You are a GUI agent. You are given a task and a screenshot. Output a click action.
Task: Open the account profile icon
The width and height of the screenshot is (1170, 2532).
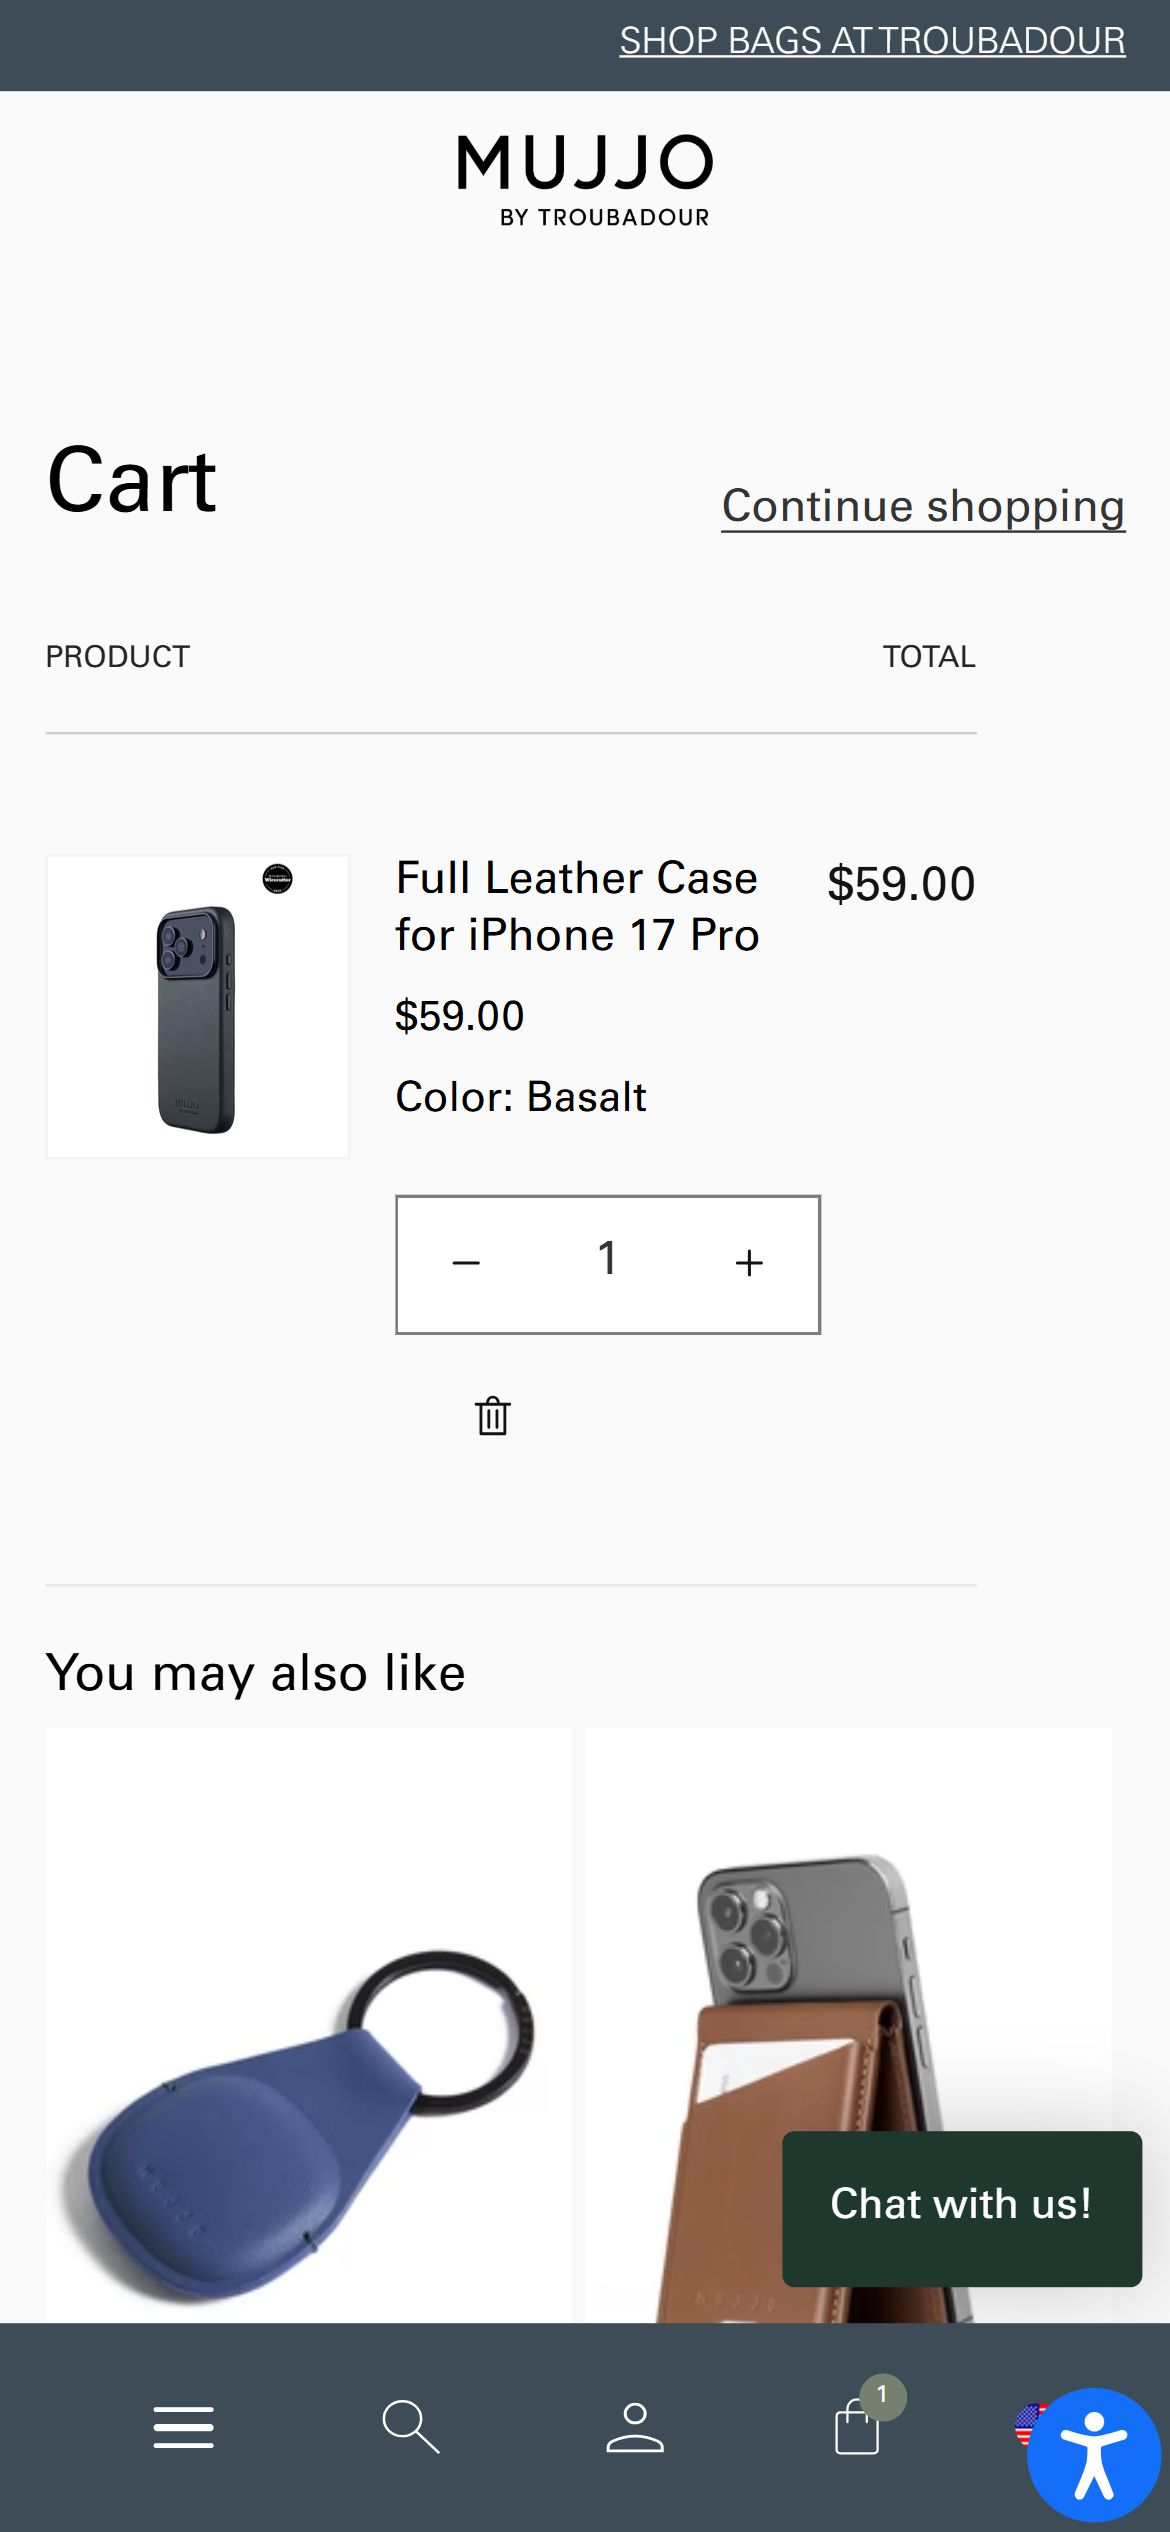[635, 2428]
